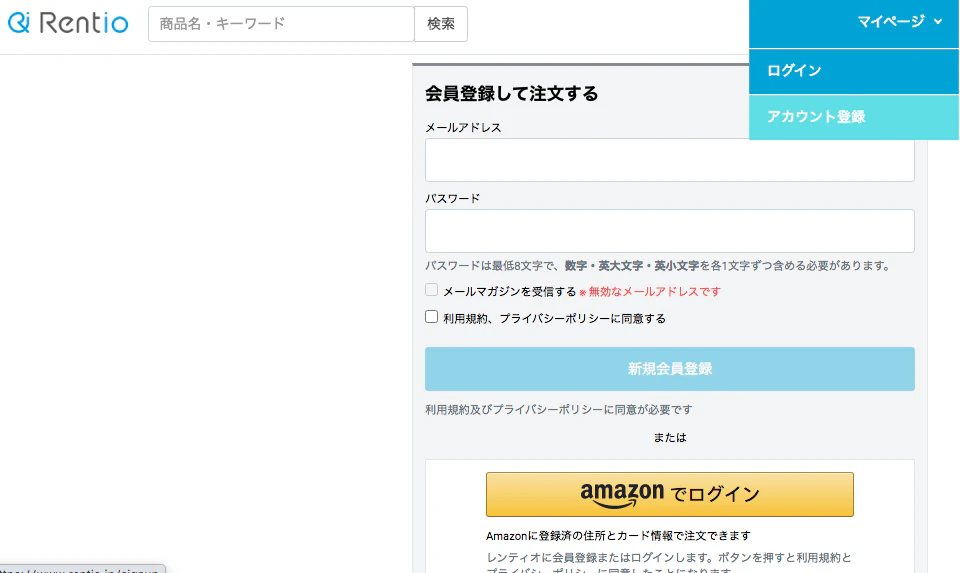The width and height of the screenshot is (960, 573).
Task: Choose アカウント登録 from the マイページ menu
Action: 854,117
